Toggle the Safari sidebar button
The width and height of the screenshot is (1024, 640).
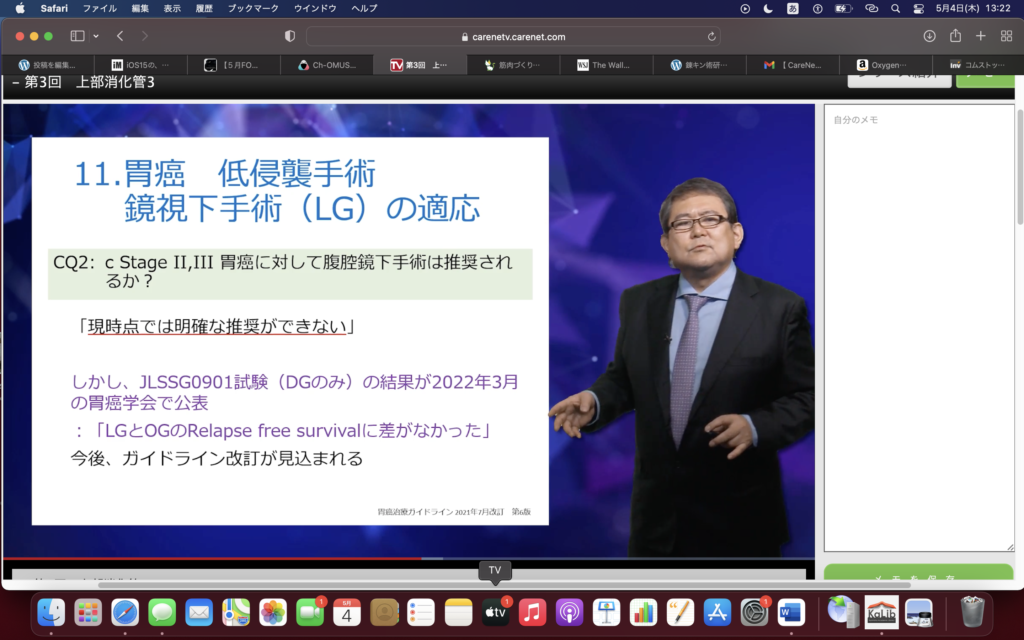coord(77,36)
